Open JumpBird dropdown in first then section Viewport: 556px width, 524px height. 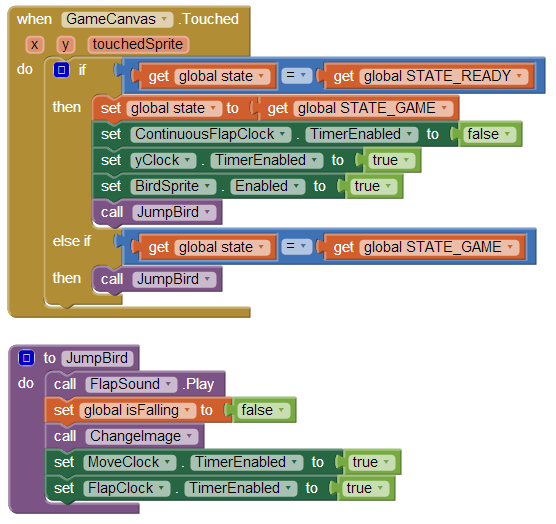[174, 212]
